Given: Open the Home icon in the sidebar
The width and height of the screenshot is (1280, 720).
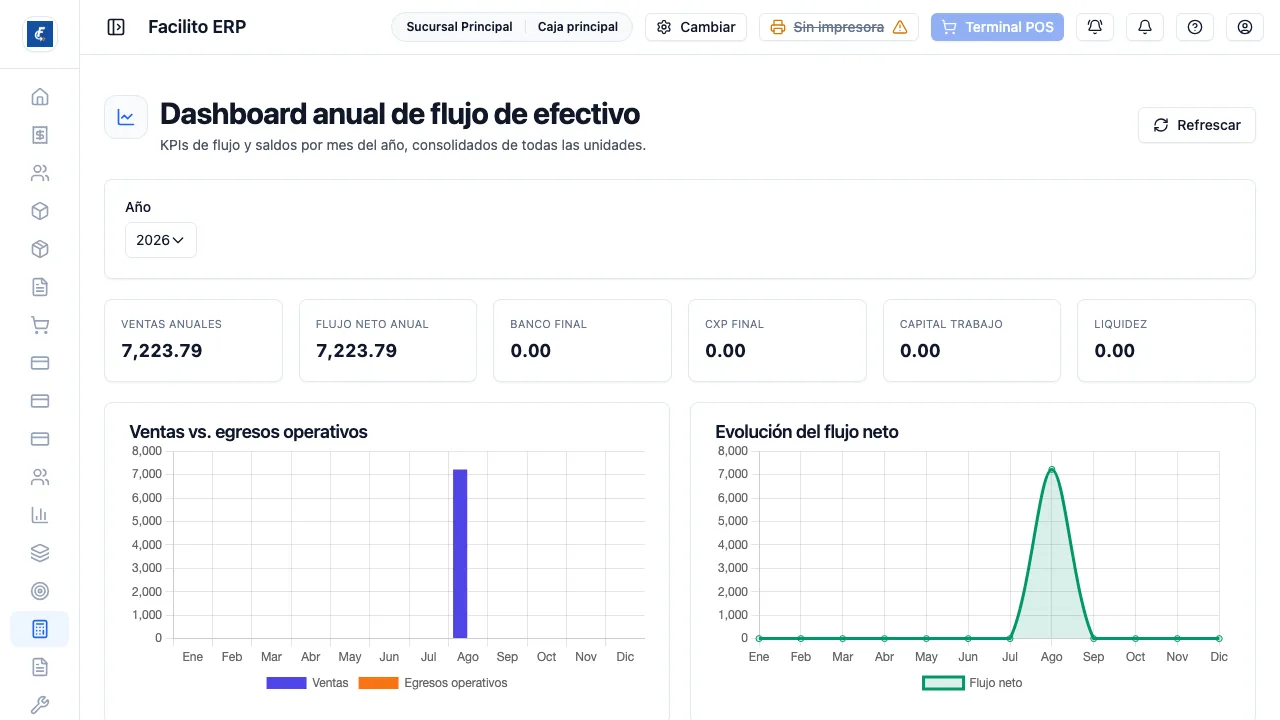Looking at the screenshot, I should tap(40, 97).
